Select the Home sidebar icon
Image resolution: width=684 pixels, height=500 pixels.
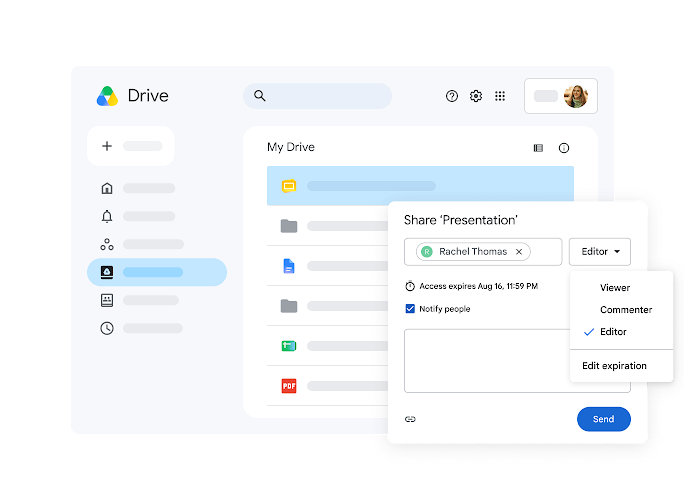point(107,188)
